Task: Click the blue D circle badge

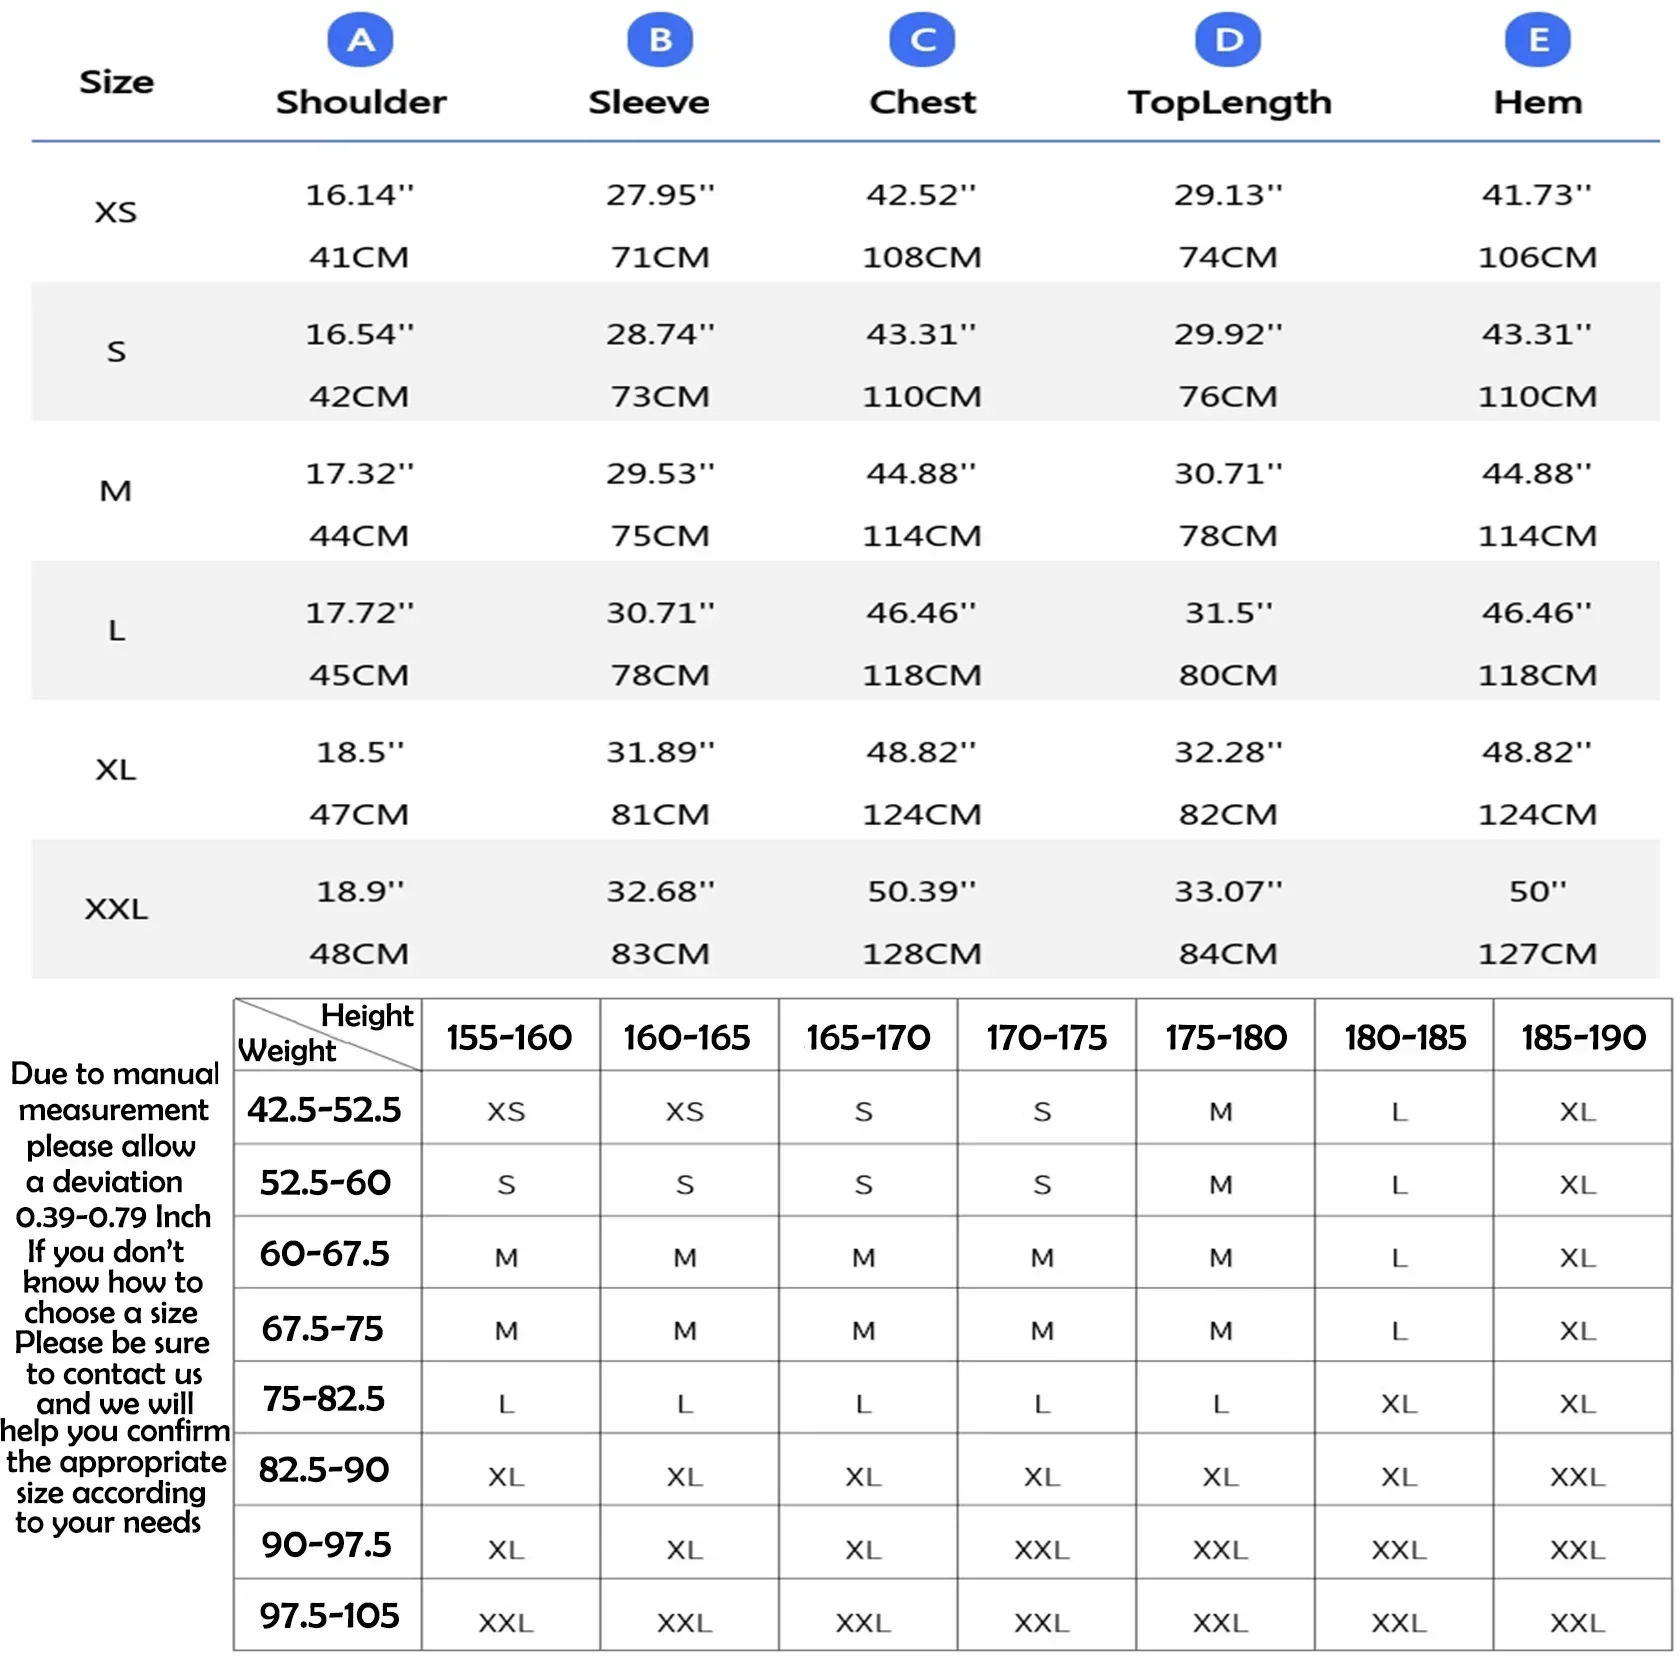Action: (x=1228, y=40)
